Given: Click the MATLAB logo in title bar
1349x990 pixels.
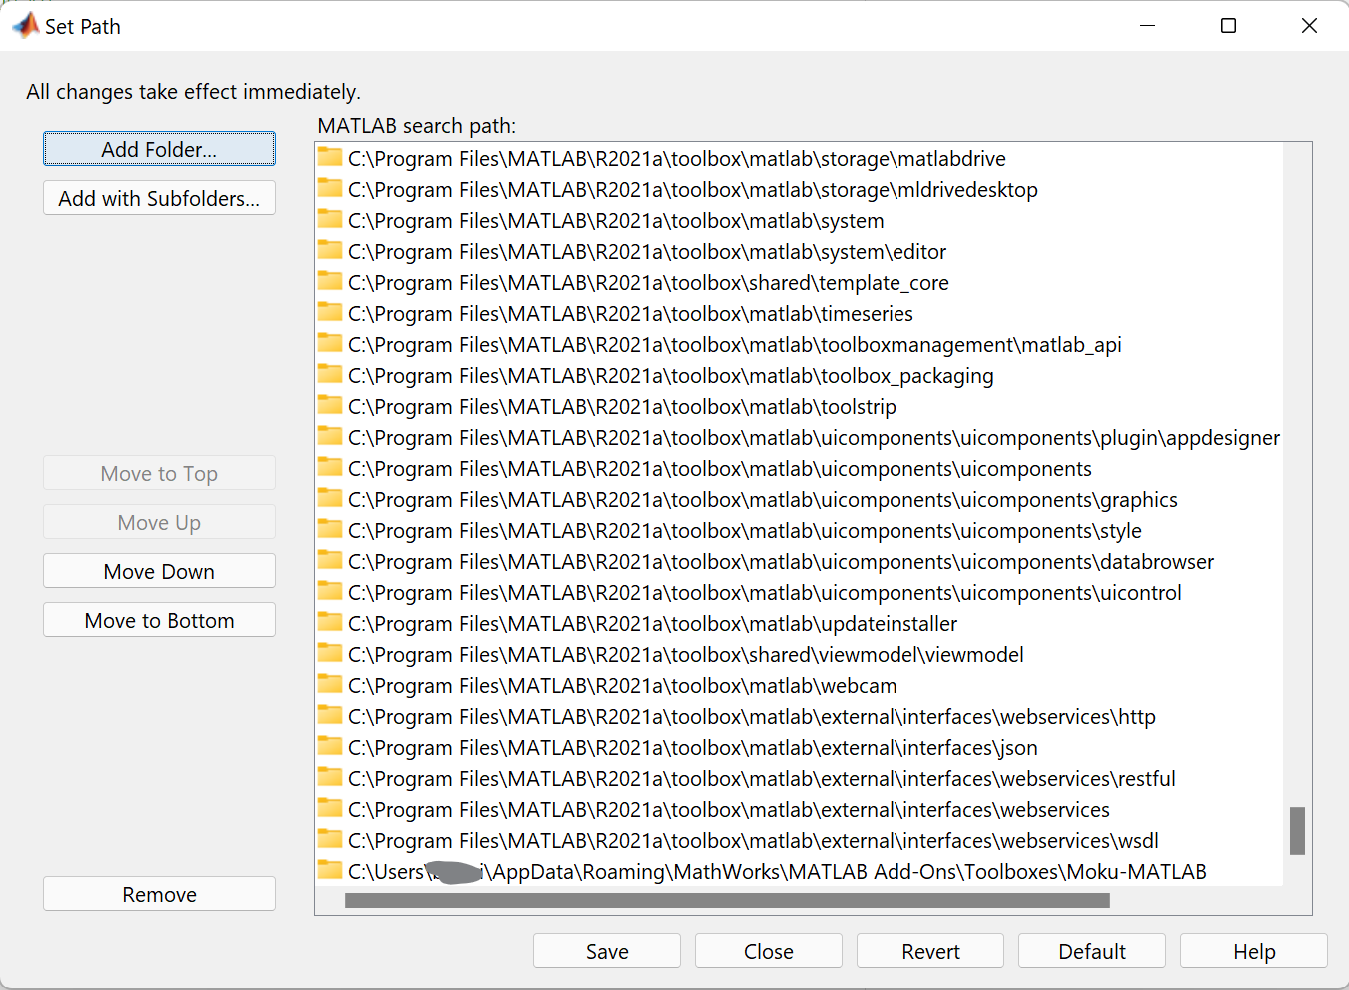Looking at the screenshot, I should (x=26, y=25).
